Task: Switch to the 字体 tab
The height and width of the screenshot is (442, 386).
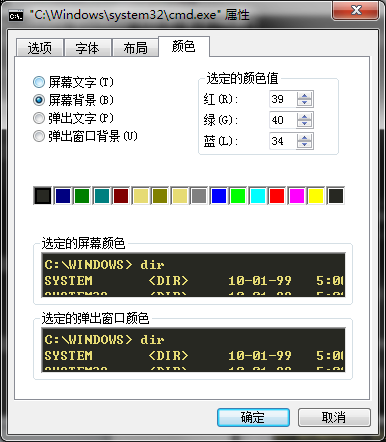Action: pyautogui.click(x=87, y=48)
